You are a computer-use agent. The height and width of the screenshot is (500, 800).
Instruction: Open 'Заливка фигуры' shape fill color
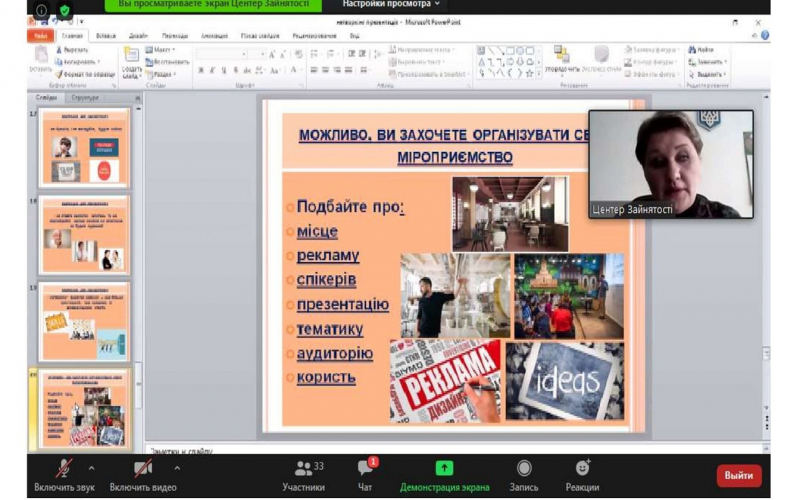(x=652, y=50)
